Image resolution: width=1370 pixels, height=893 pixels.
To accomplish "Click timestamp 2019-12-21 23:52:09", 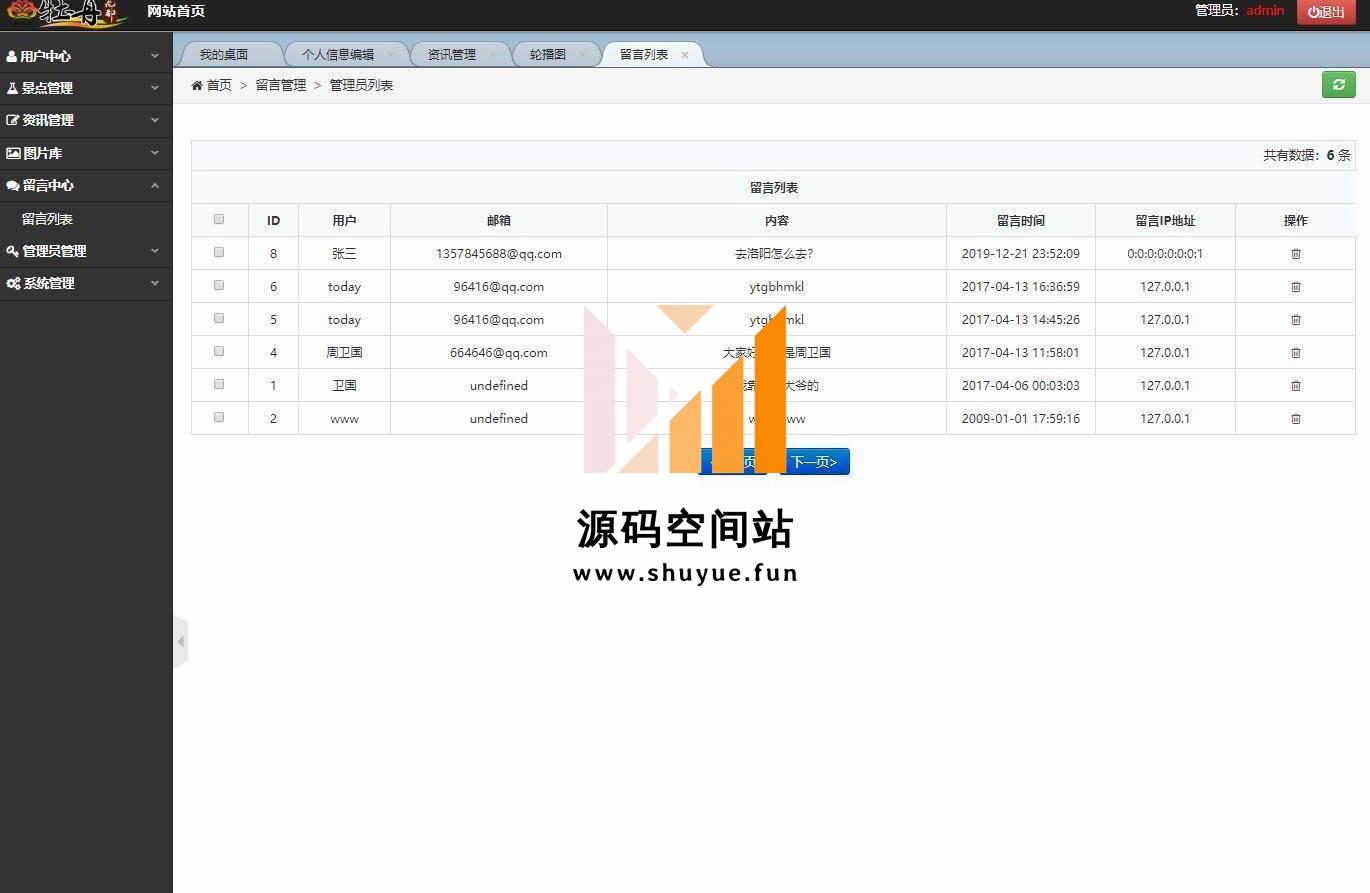I will coord(1021,254).
